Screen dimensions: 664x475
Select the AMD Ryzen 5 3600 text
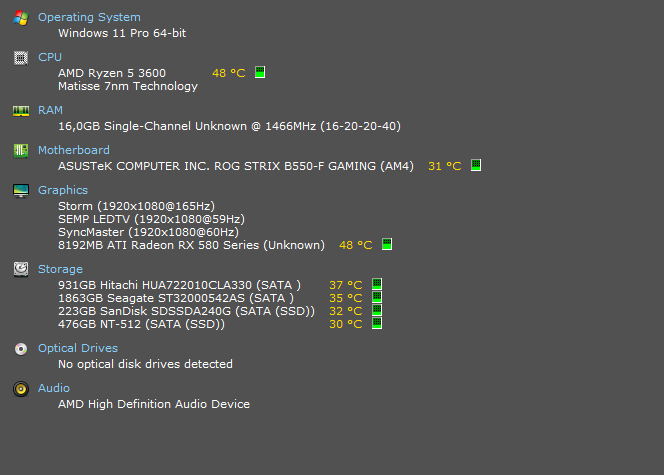click(x=112, y=73)
